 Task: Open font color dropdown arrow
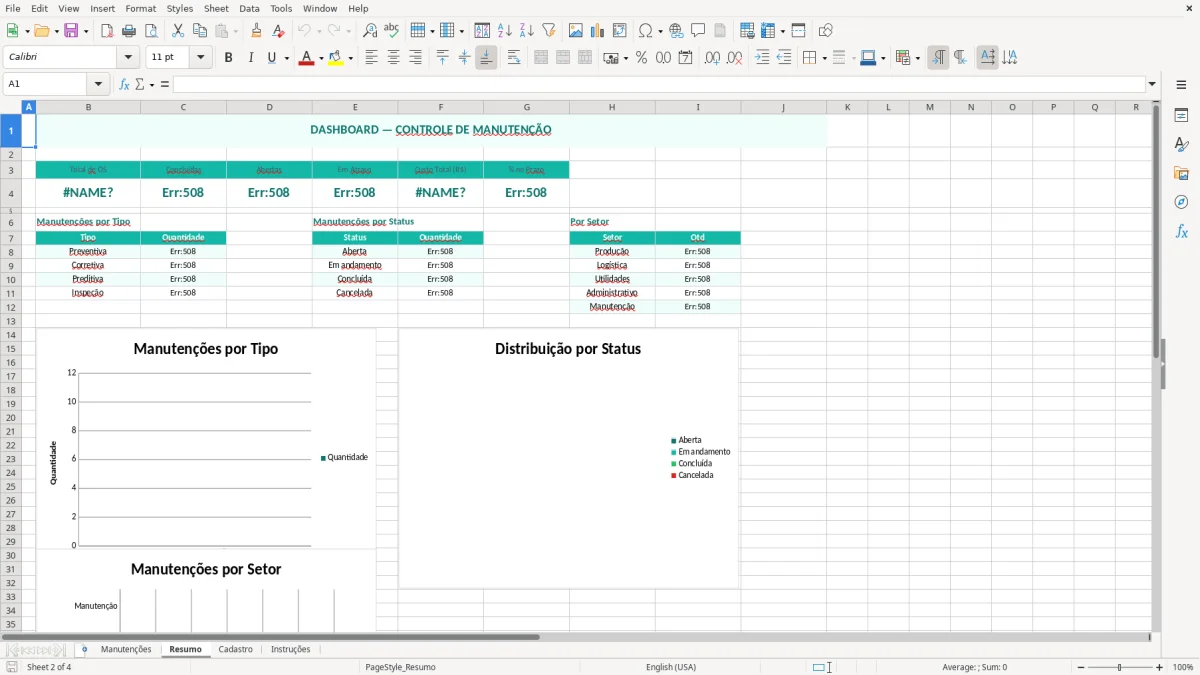pos(321,58)
